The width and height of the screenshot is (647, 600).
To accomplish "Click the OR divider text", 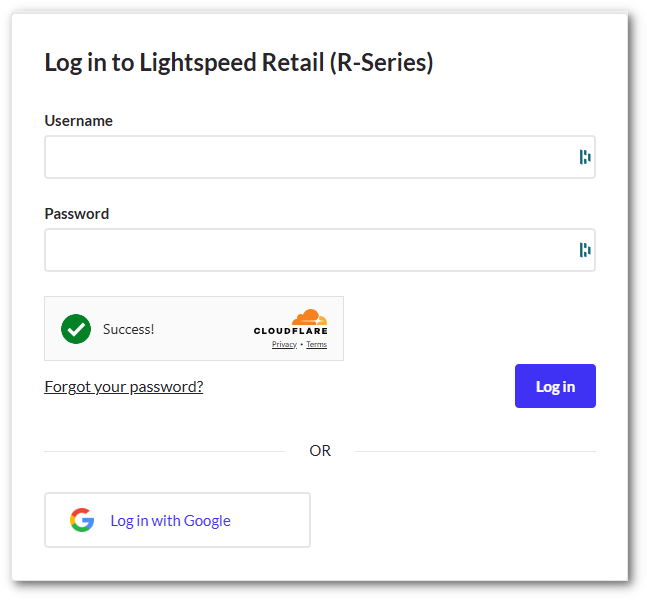I will pos(320,451).
